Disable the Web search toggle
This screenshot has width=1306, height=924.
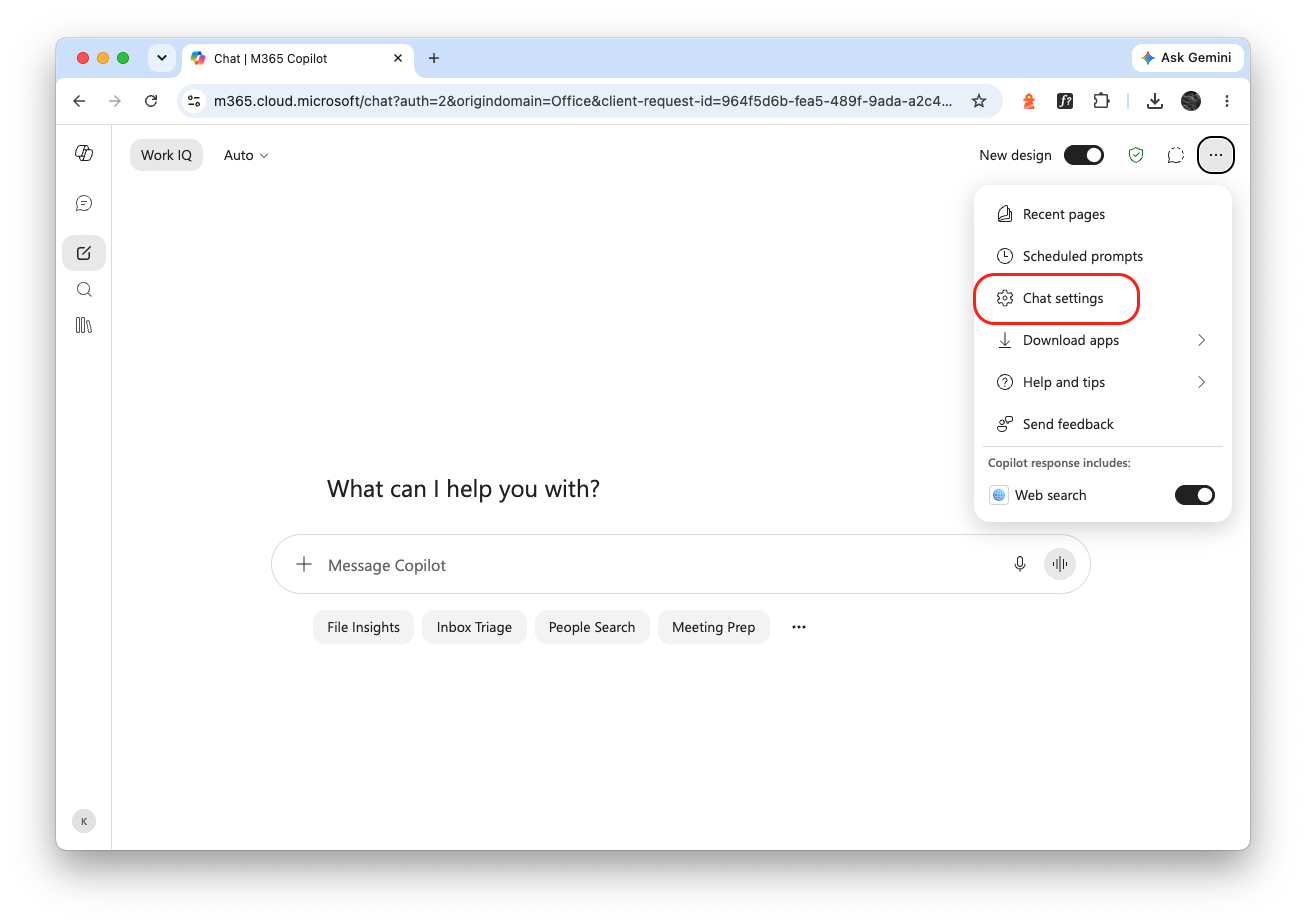tap(1194, 495)
